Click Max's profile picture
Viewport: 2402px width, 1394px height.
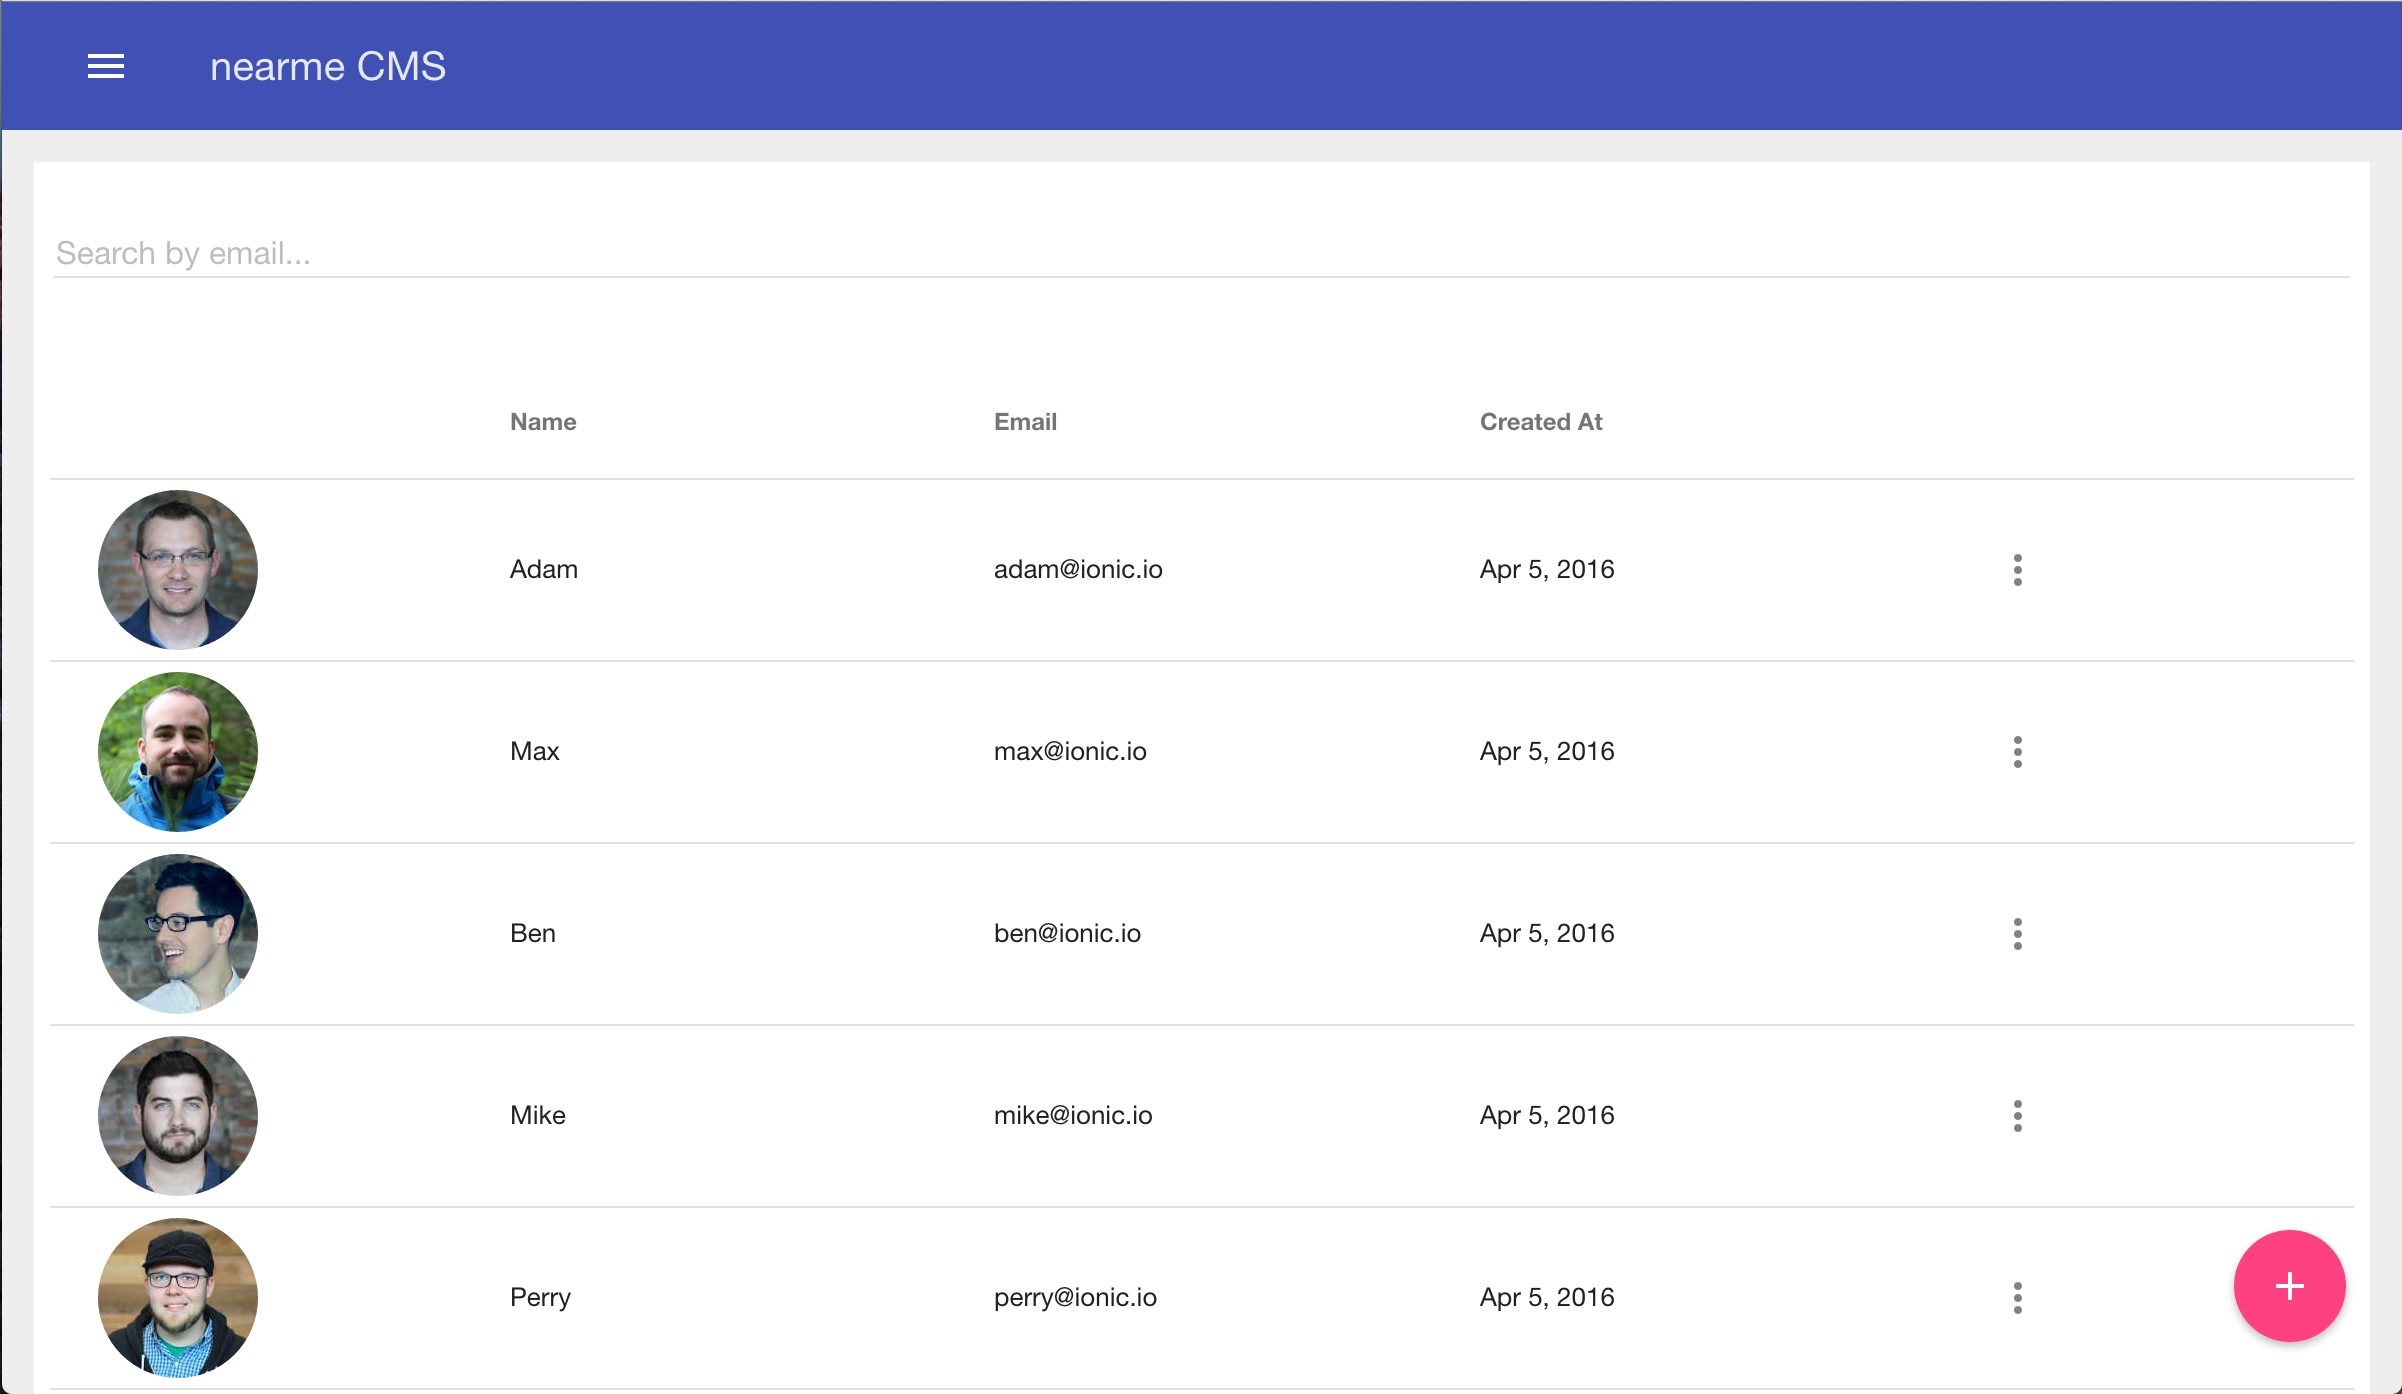point(177,751)
